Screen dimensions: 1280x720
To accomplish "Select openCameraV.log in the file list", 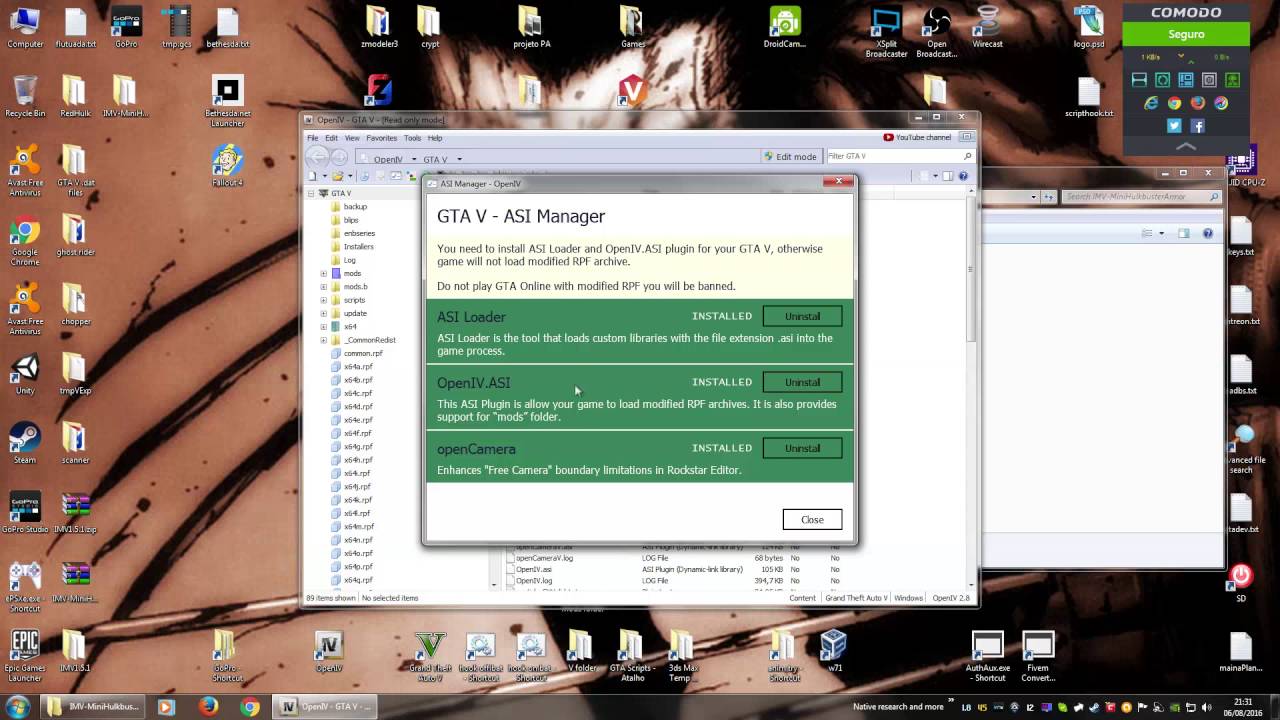I will coord(543,558).
